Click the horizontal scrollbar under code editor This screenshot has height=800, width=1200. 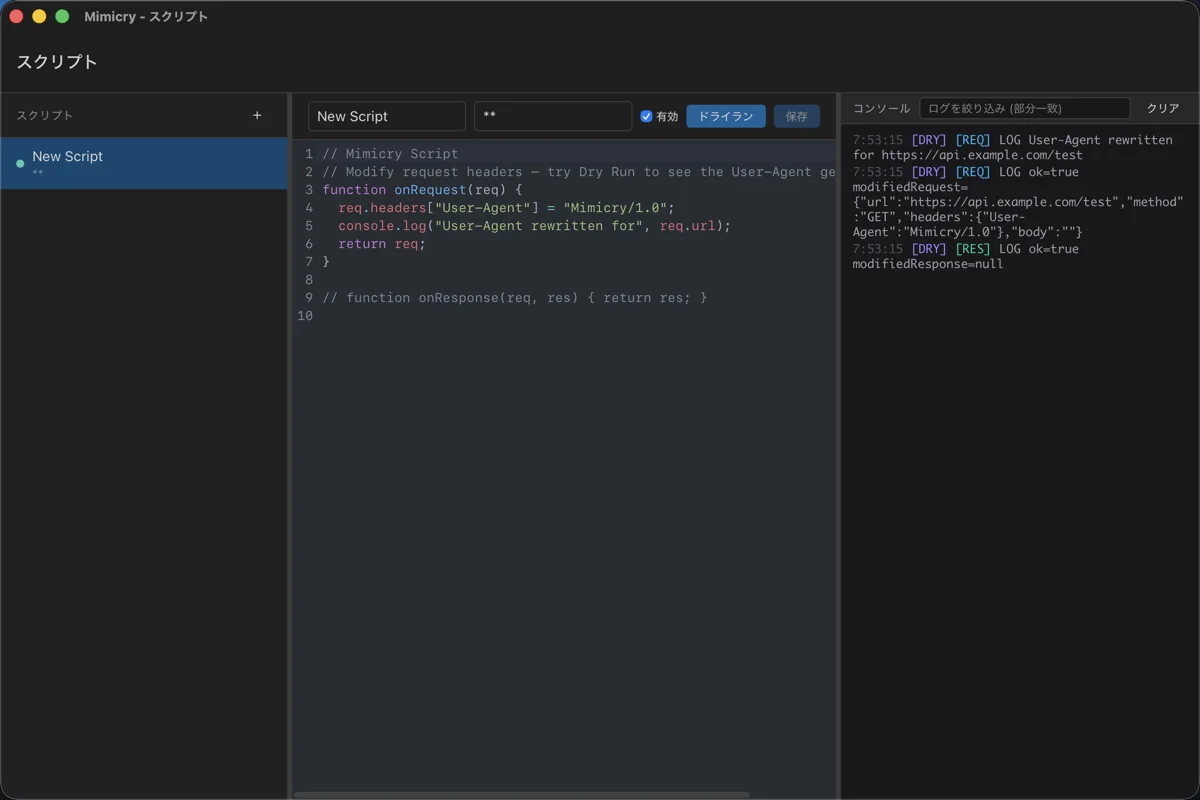coord(522,795)
